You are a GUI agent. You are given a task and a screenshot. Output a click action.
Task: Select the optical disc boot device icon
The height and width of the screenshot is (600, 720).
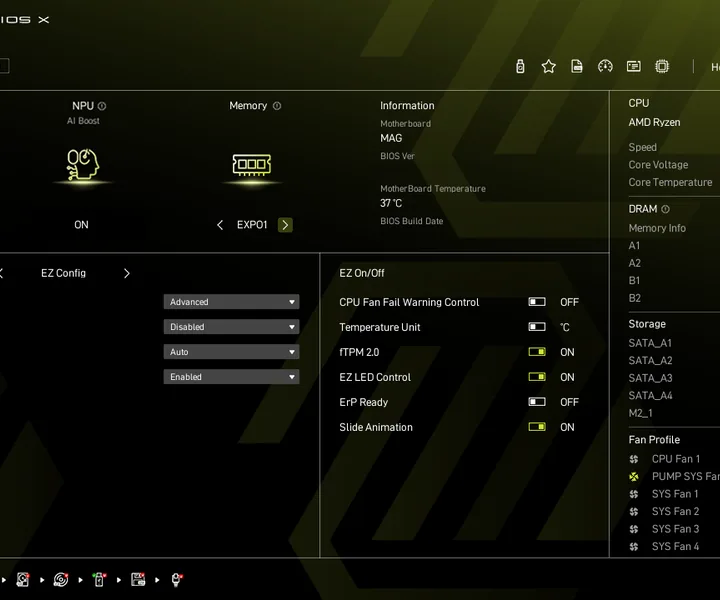click(x=61, y=580)
